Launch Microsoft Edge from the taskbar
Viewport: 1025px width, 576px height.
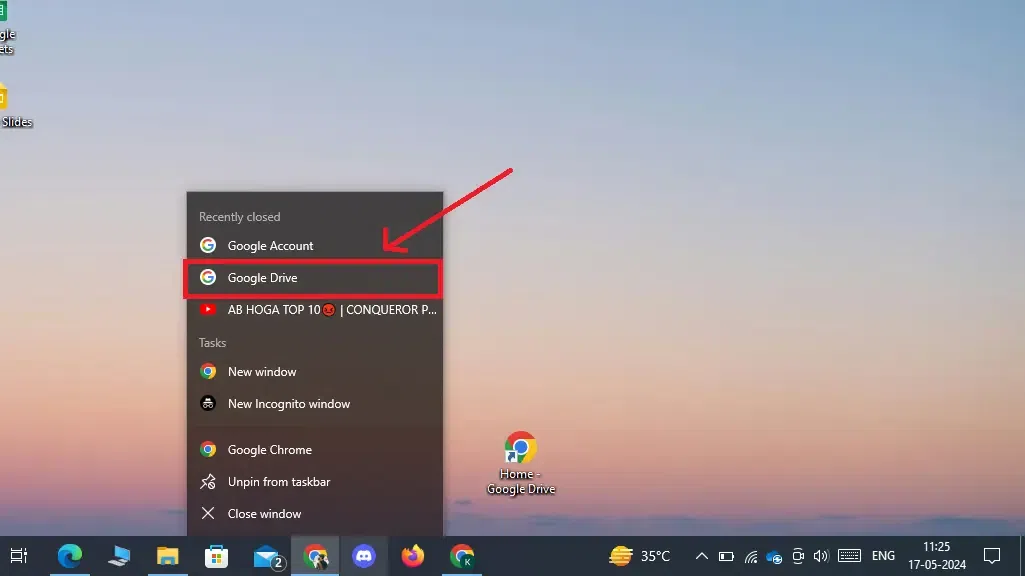[70, 556]
